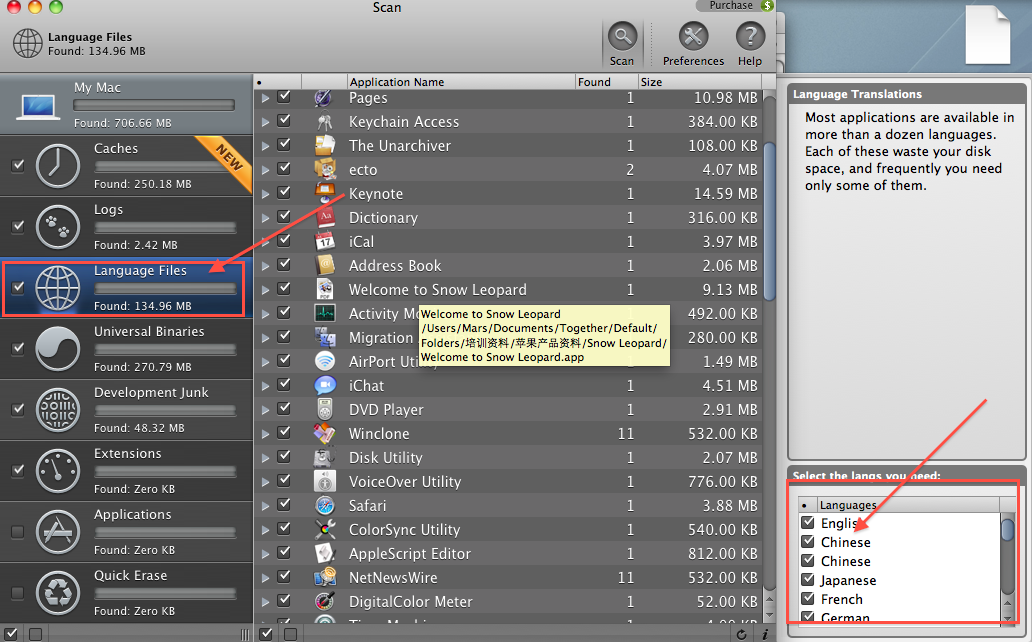
Task: Click the Keychain Access keys icon
Action: [324, 122]
